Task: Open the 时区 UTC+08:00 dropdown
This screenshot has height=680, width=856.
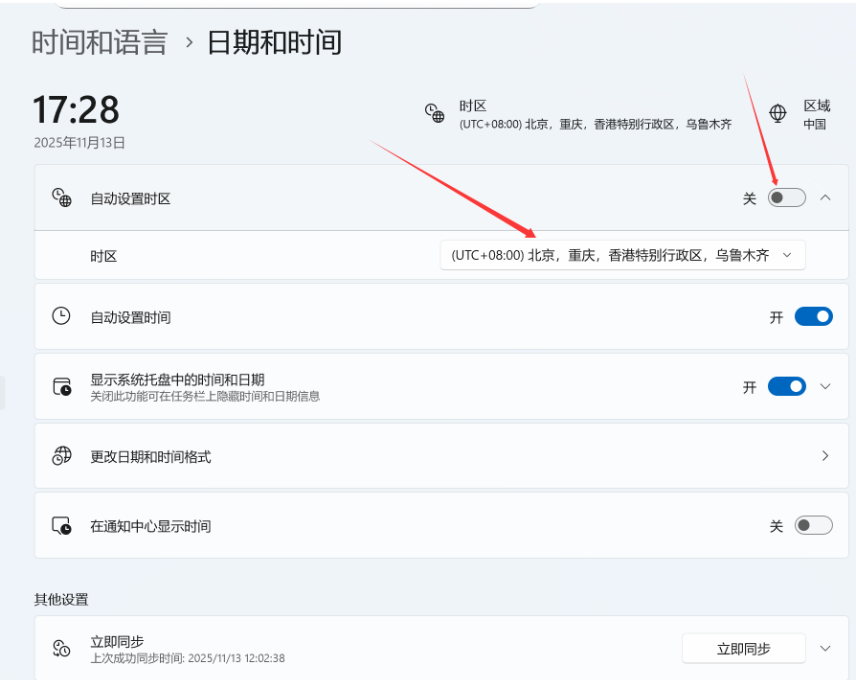Action: [x=622, y=255]
